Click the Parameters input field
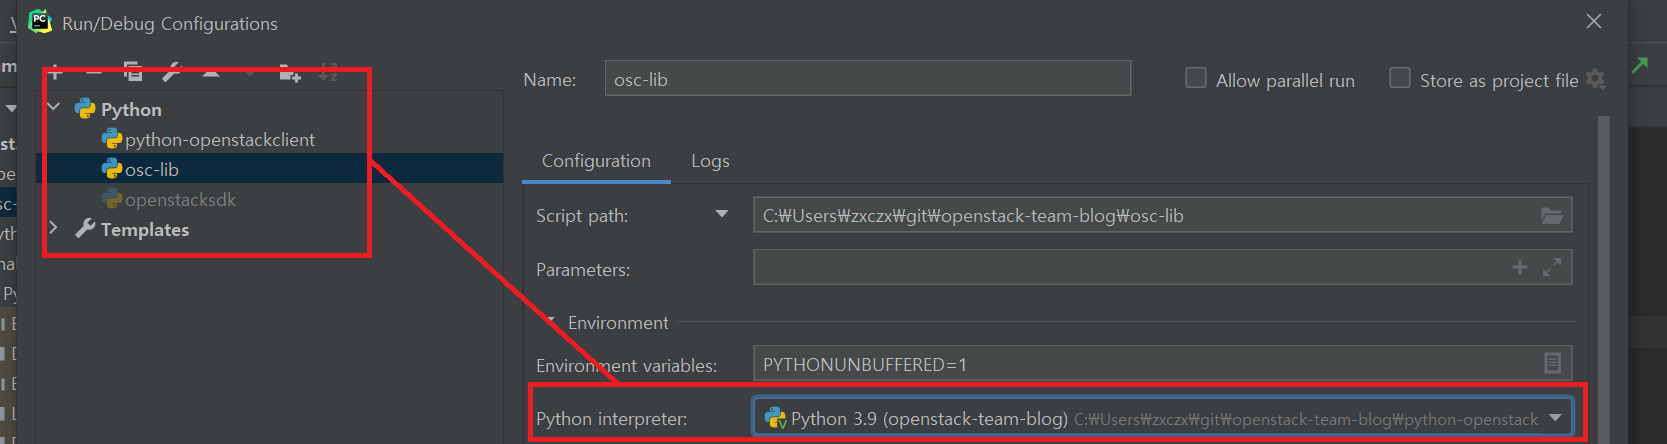This screenshot has width=1667, height=444. pyautogui.click(x=1162, y=267)
